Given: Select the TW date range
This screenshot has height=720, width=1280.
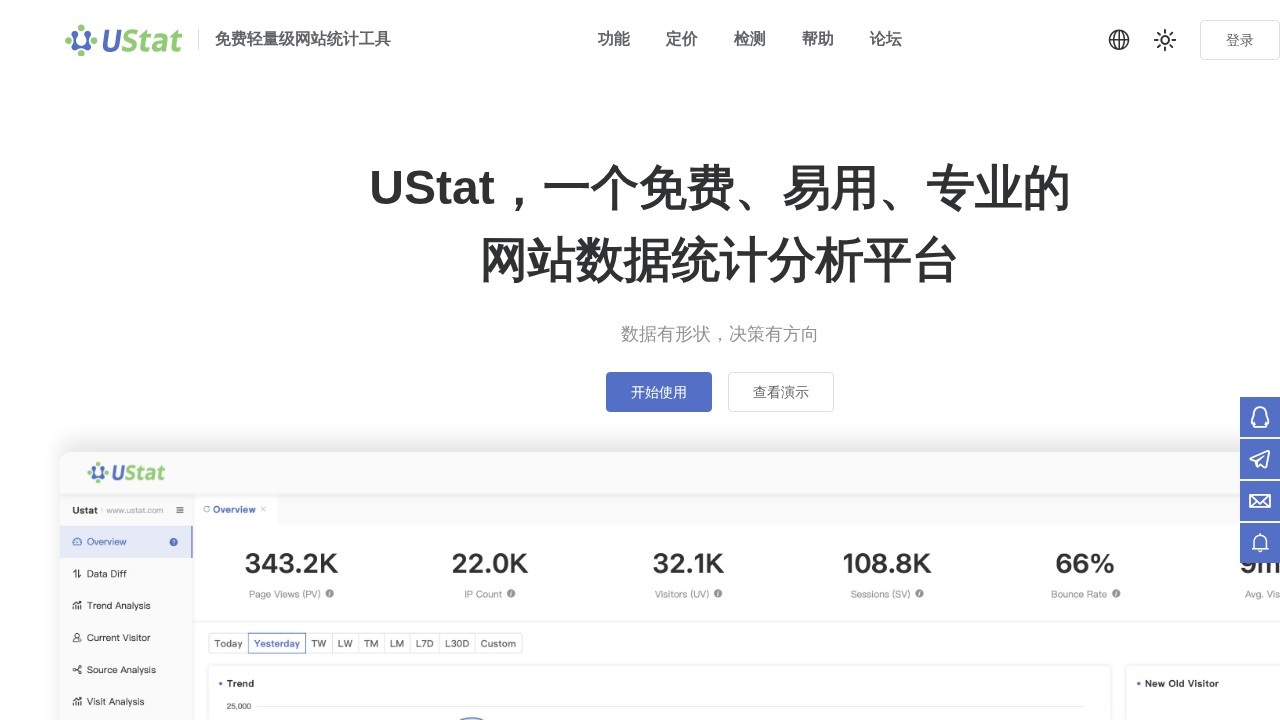Looking at the screenshot, I should click(319, 643).
